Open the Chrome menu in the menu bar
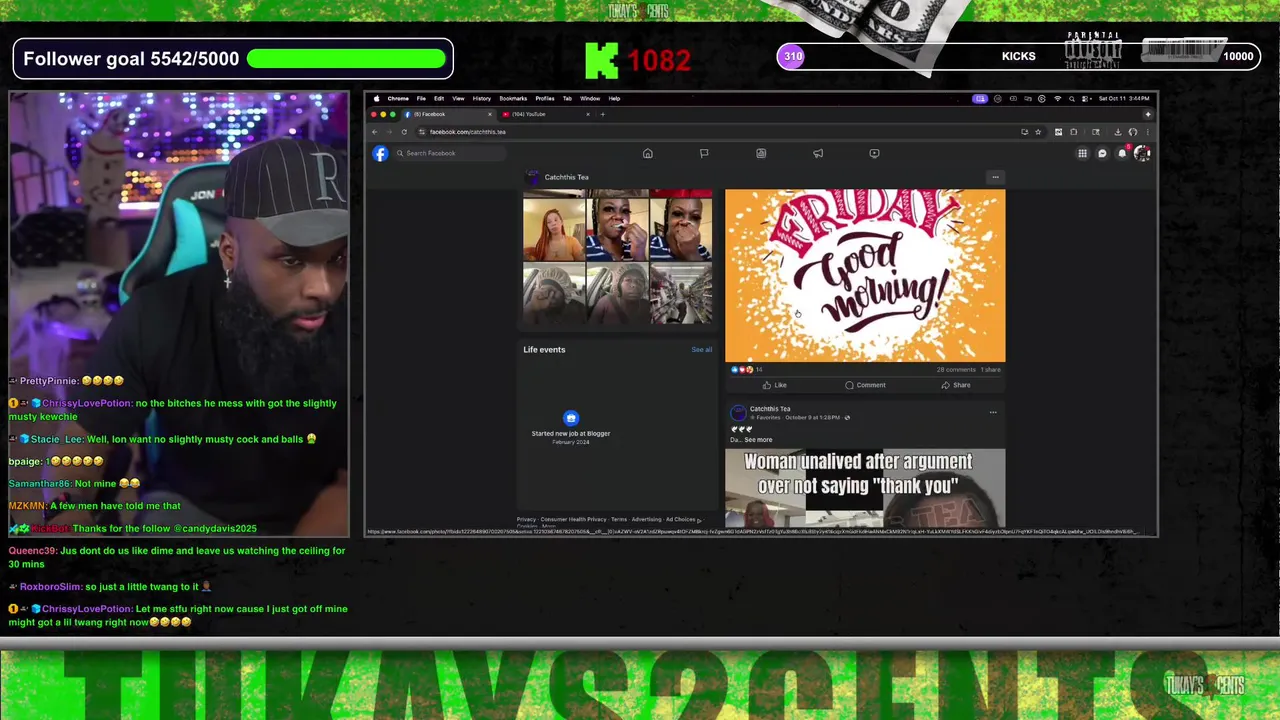This screenshot has height=720, width=1280. coord(398,98)
